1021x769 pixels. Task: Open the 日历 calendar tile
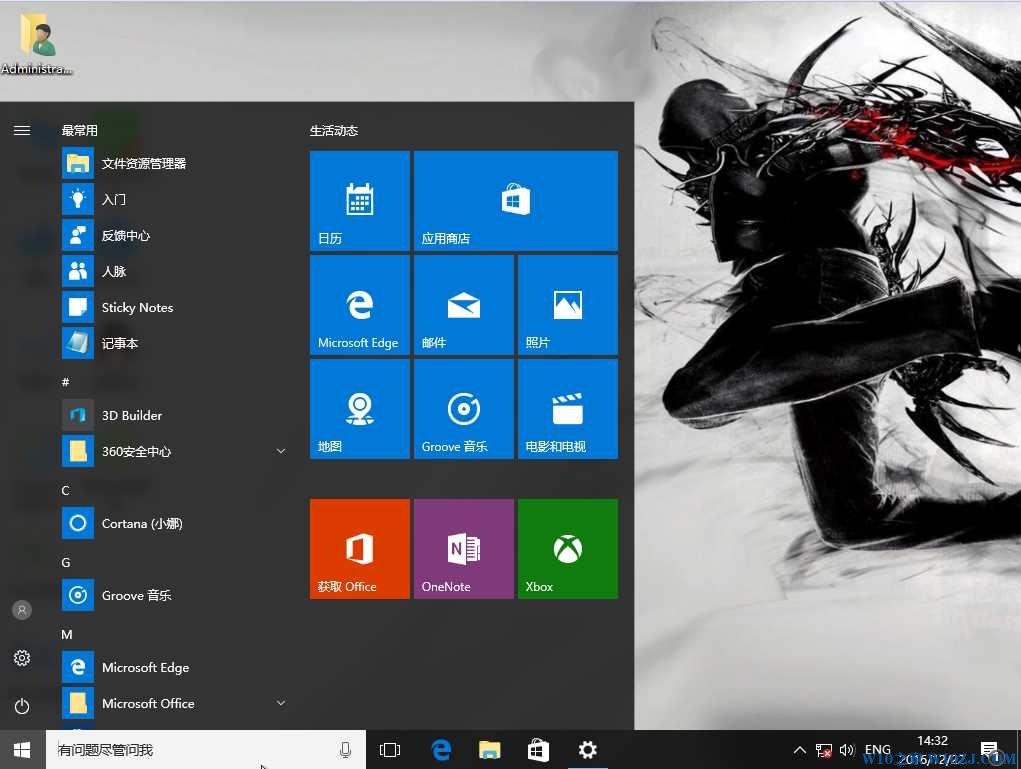[359, 201]
